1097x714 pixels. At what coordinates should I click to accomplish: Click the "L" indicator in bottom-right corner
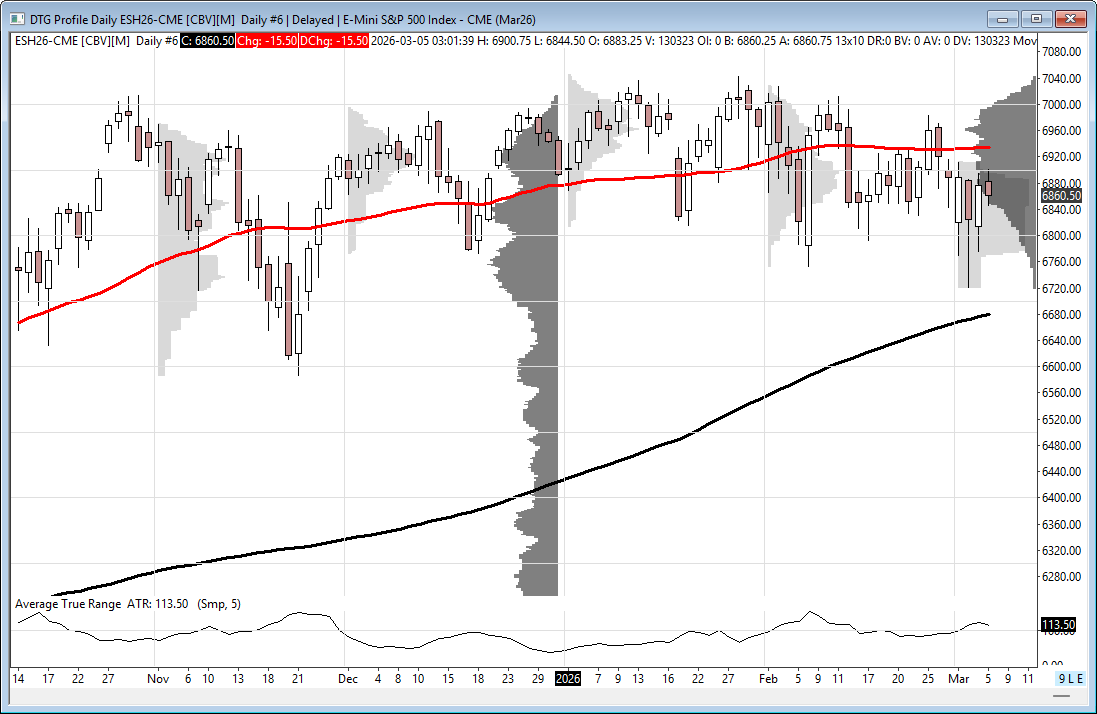click(1072, 679)
